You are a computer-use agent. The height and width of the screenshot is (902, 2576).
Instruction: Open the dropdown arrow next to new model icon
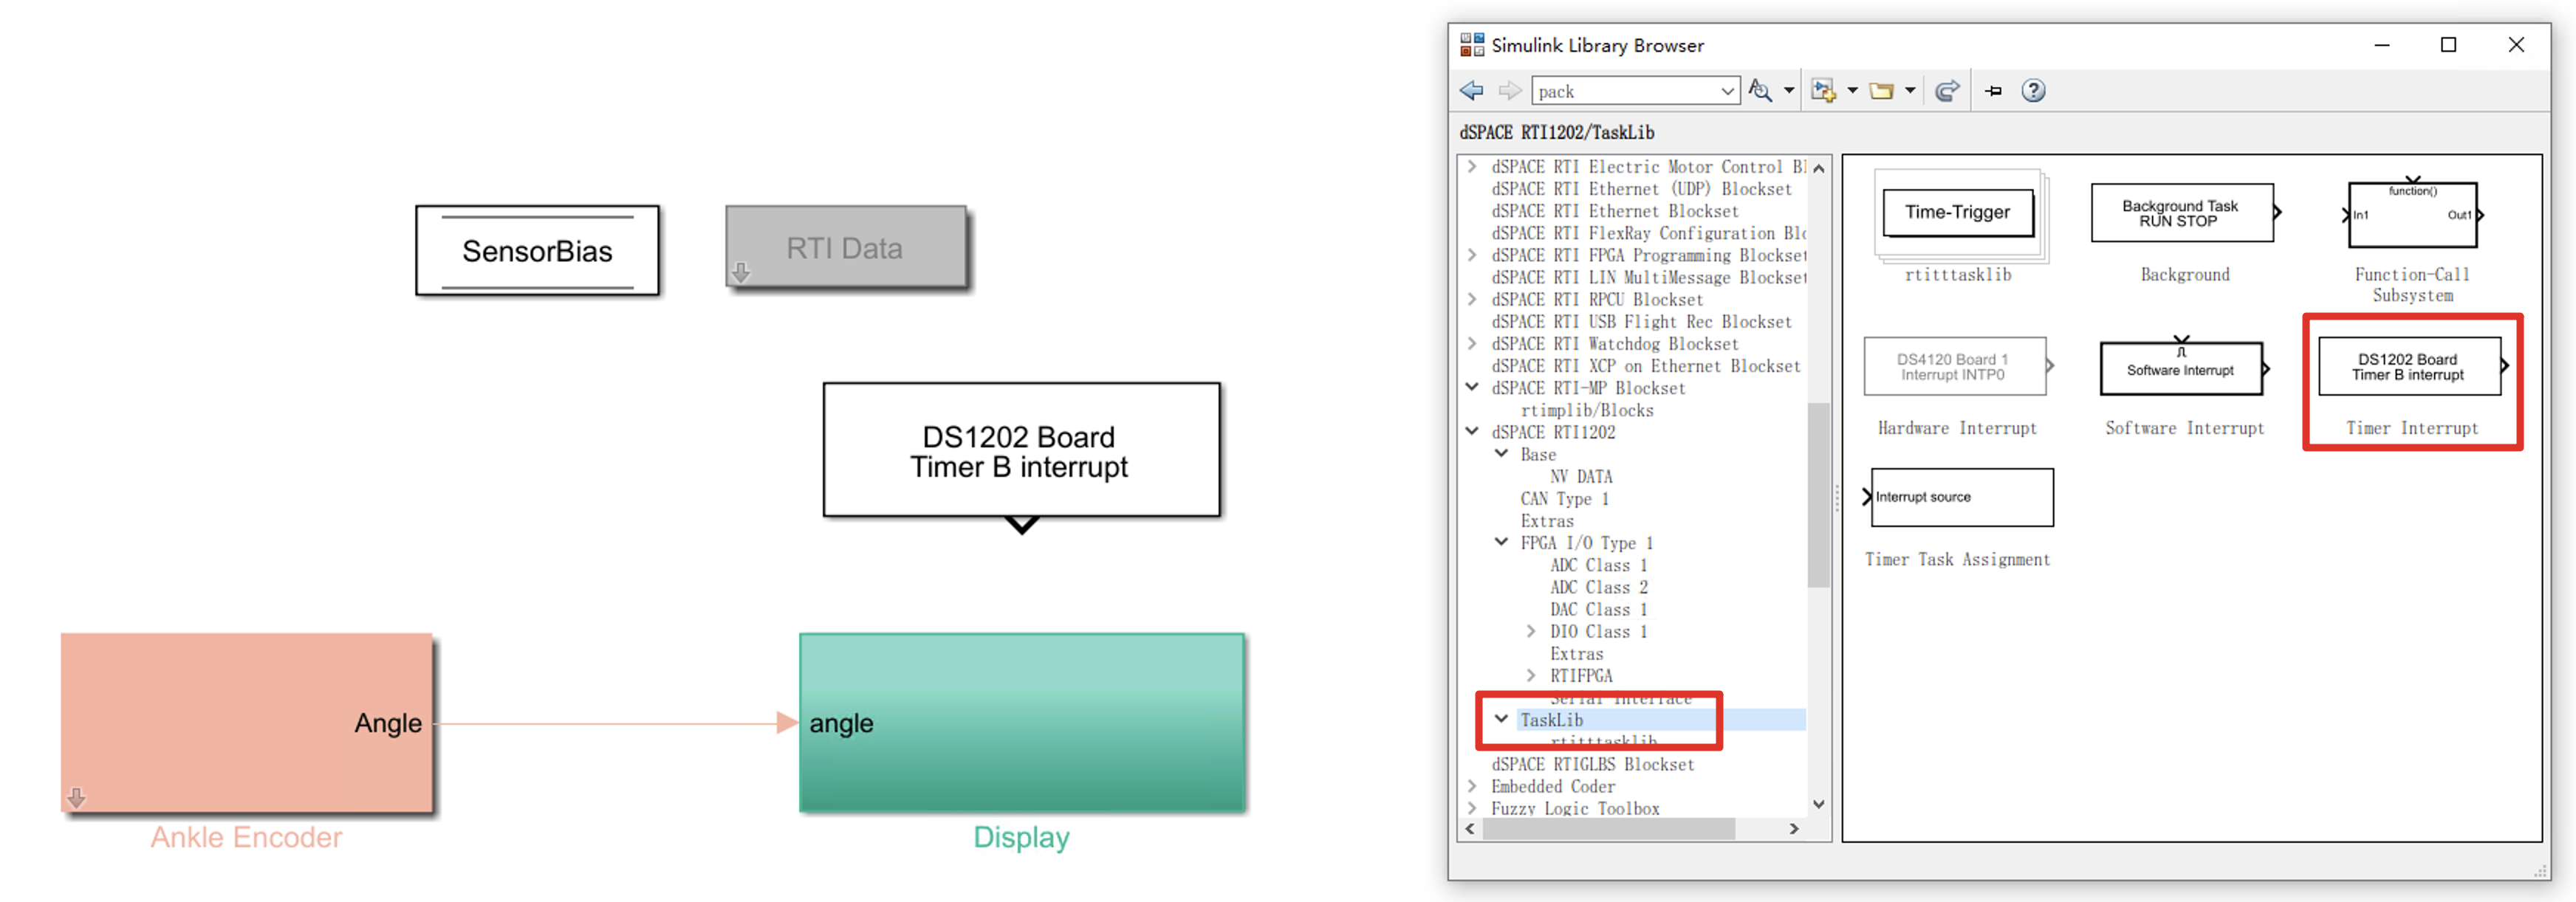[1852, 91]
